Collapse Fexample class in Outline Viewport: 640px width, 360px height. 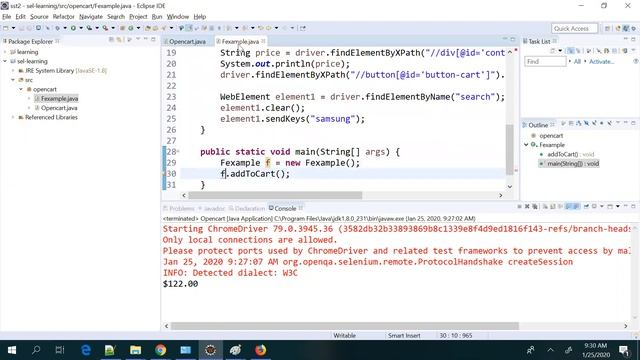[526, 145]
